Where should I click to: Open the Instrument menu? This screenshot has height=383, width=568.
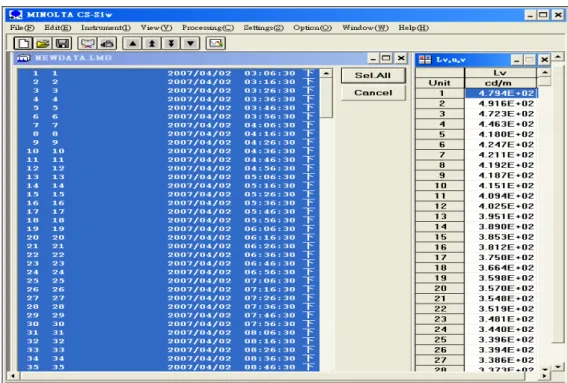(106, 28)
